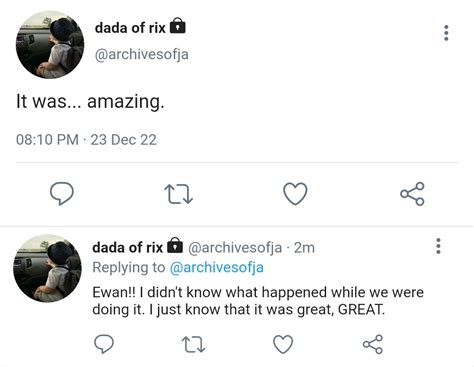The width and height of the screenshot is (474, 367).
Task: Select the "dada of rix" name in main tweet
Action: 130,28
